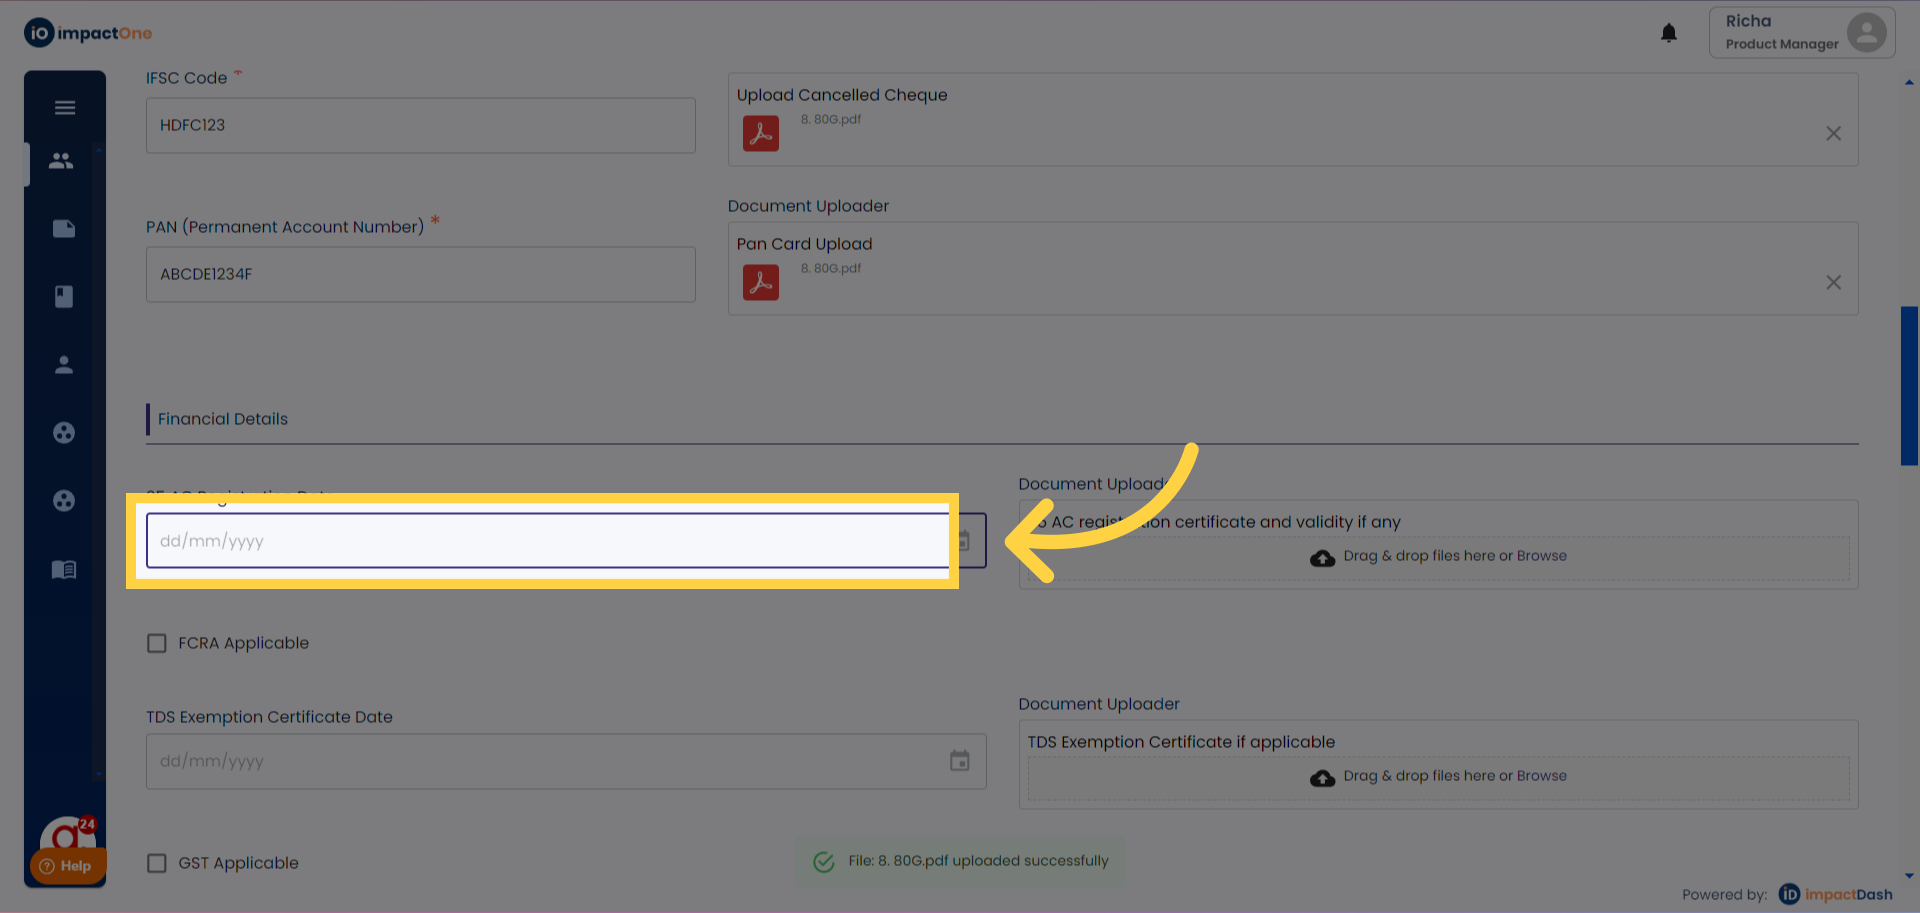The image size is (1920, 913).
Task: Click 8. 80G.pdf name under Cancelled Cheque
Action: [x=830, y=119]
